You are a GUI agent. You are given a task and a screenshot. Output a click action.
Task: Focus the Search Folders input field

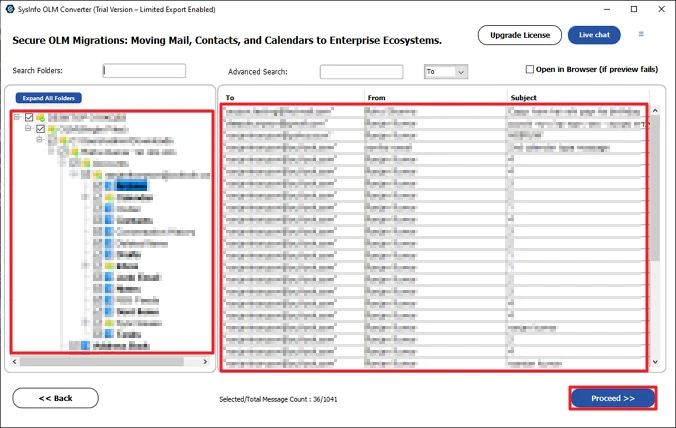[x=144, y=71]
